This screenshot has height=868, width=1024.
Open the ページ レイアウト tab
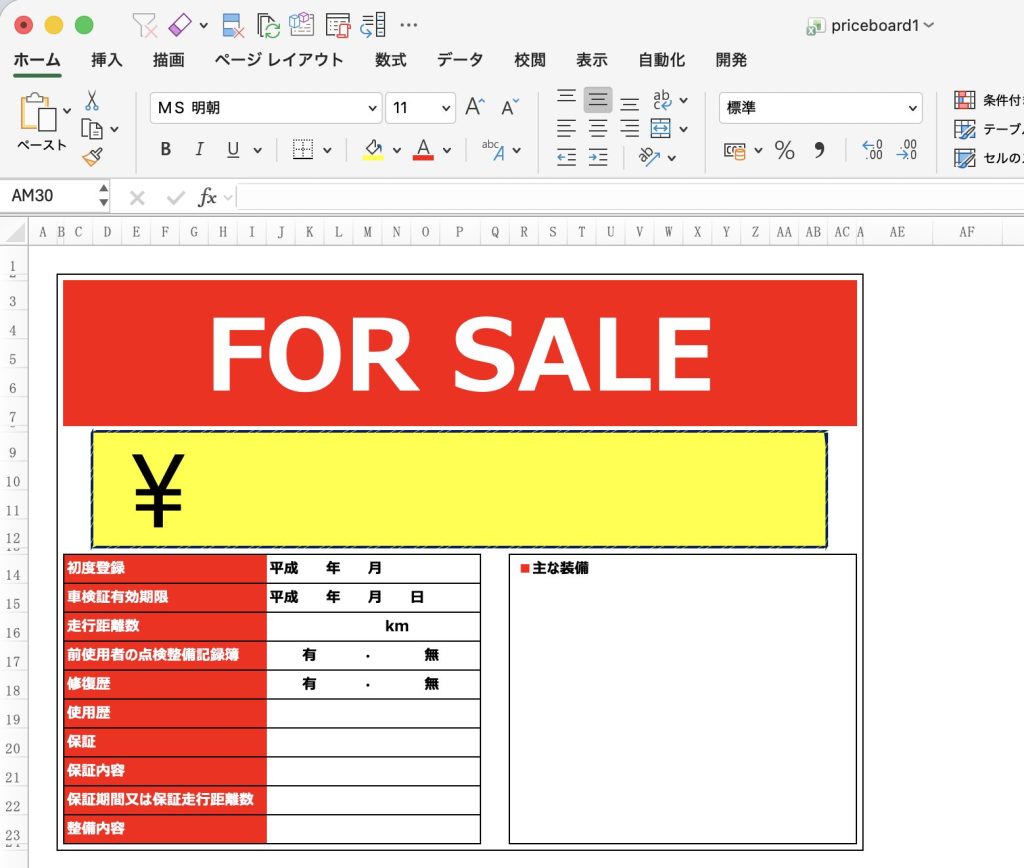[x=279, y=60]
